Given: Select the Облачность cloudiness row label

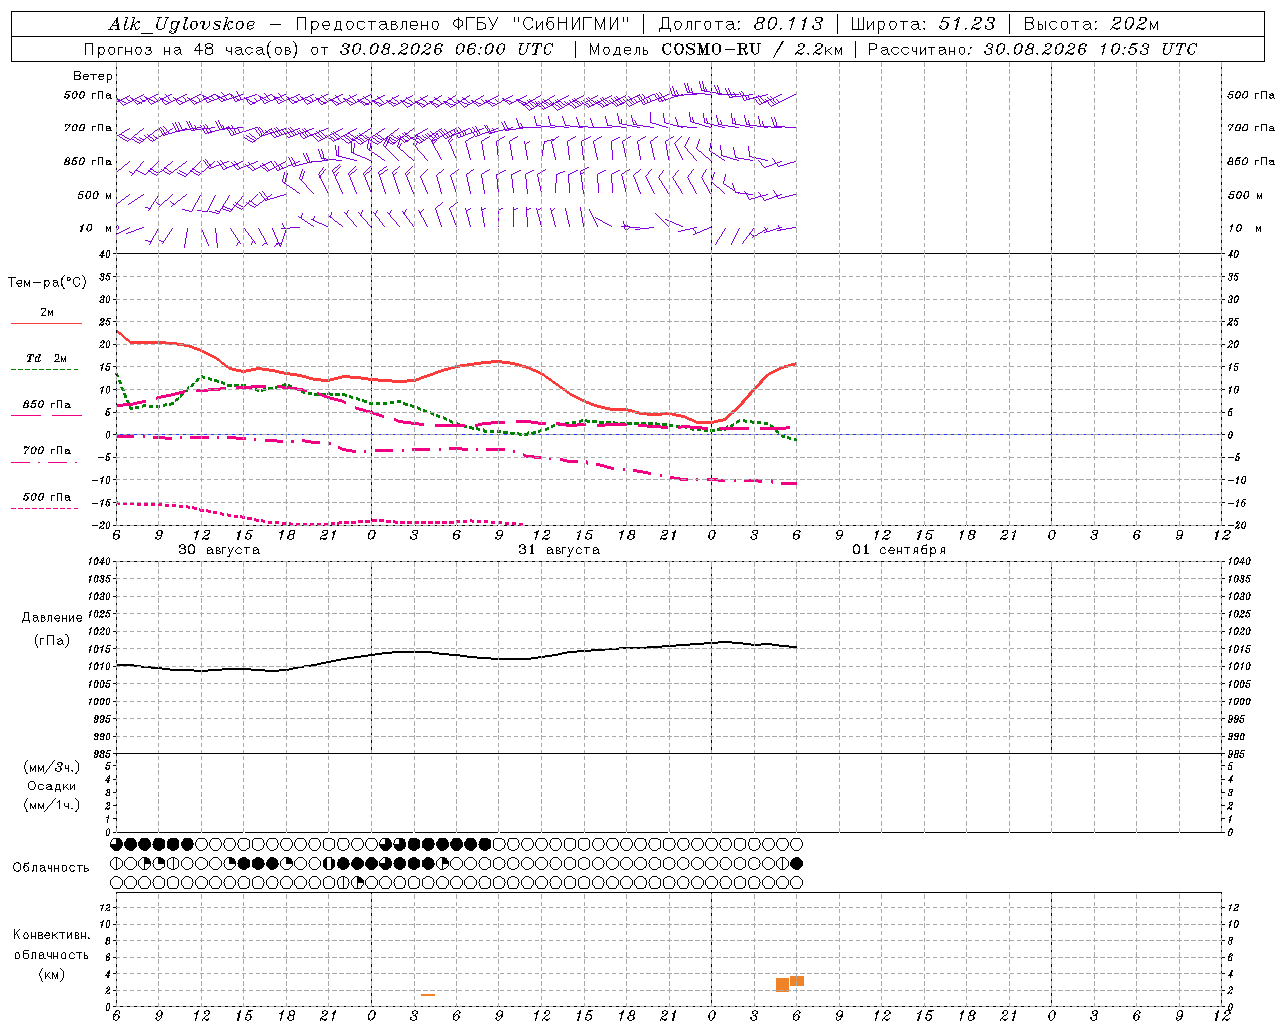Looking at the screenshot, I should coord(51,867).
